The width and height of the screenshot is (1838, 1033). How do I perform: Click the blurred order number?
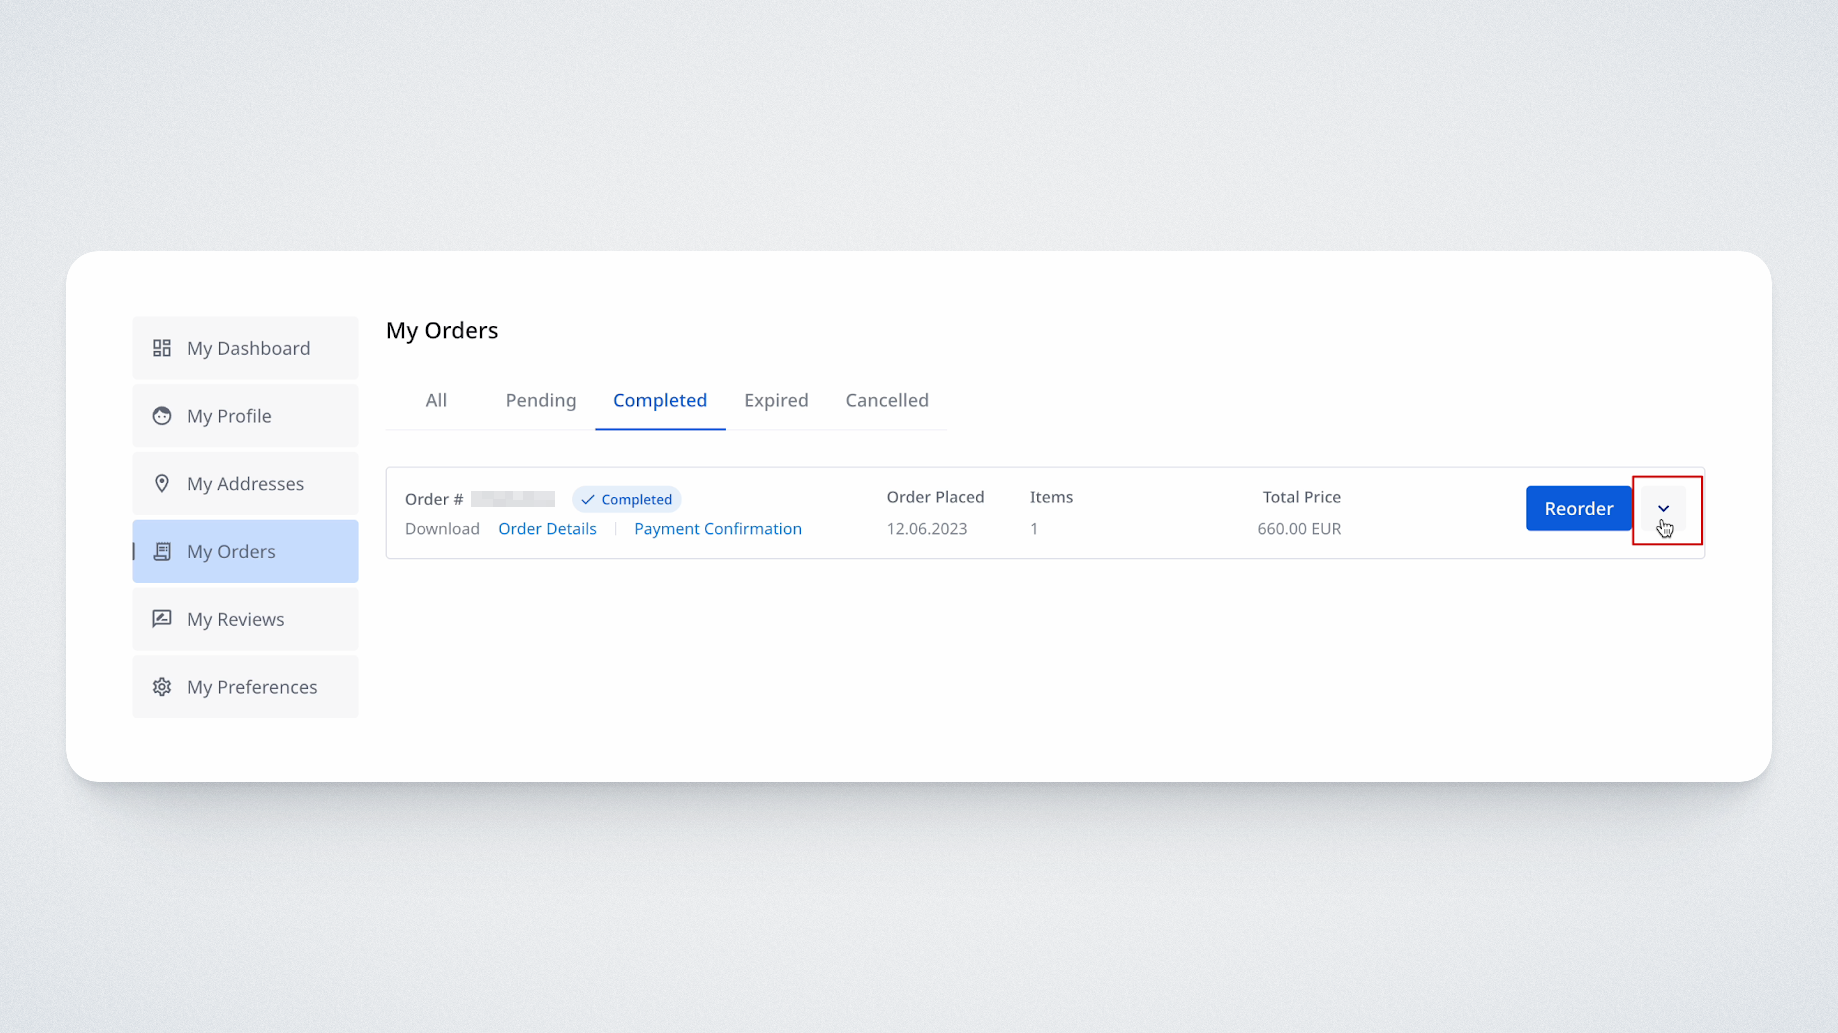(513, 499)
